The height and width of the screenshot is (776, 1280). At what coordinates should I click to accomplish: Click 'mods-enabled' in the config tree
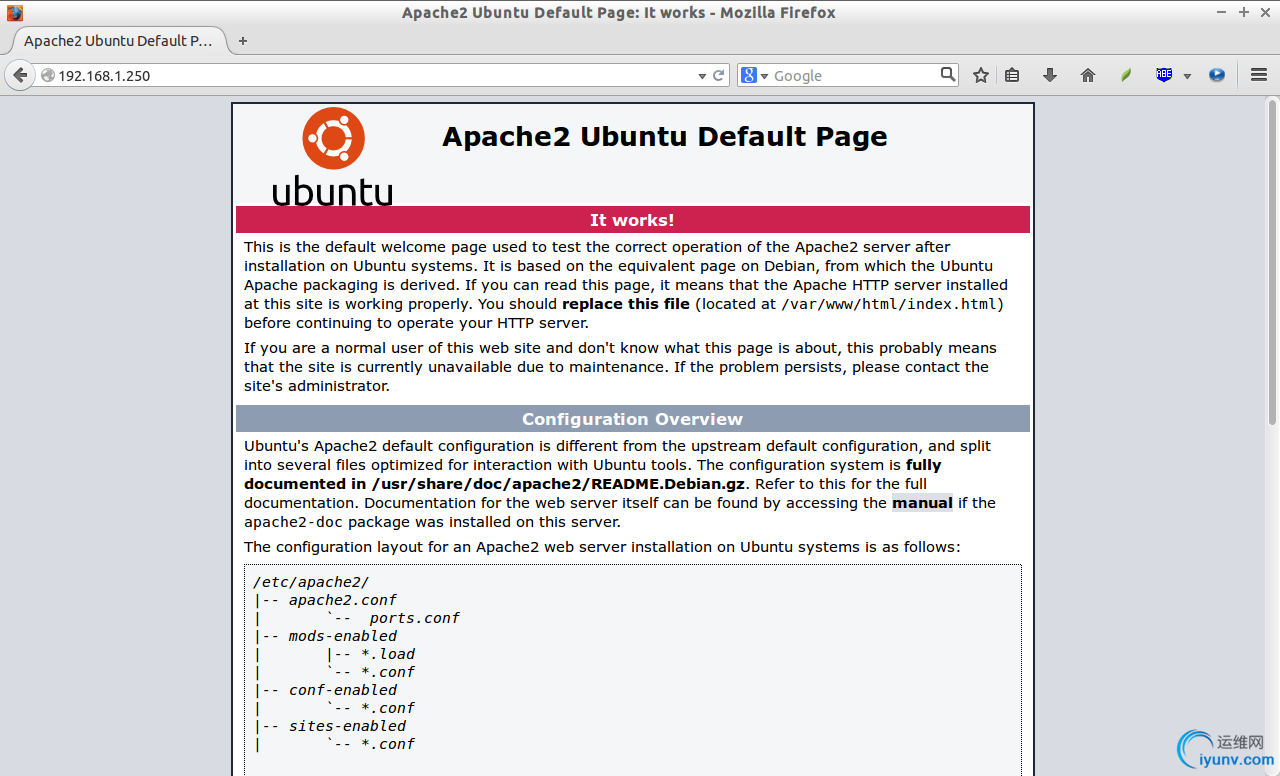pyautogui.click(x=343, y=636)
